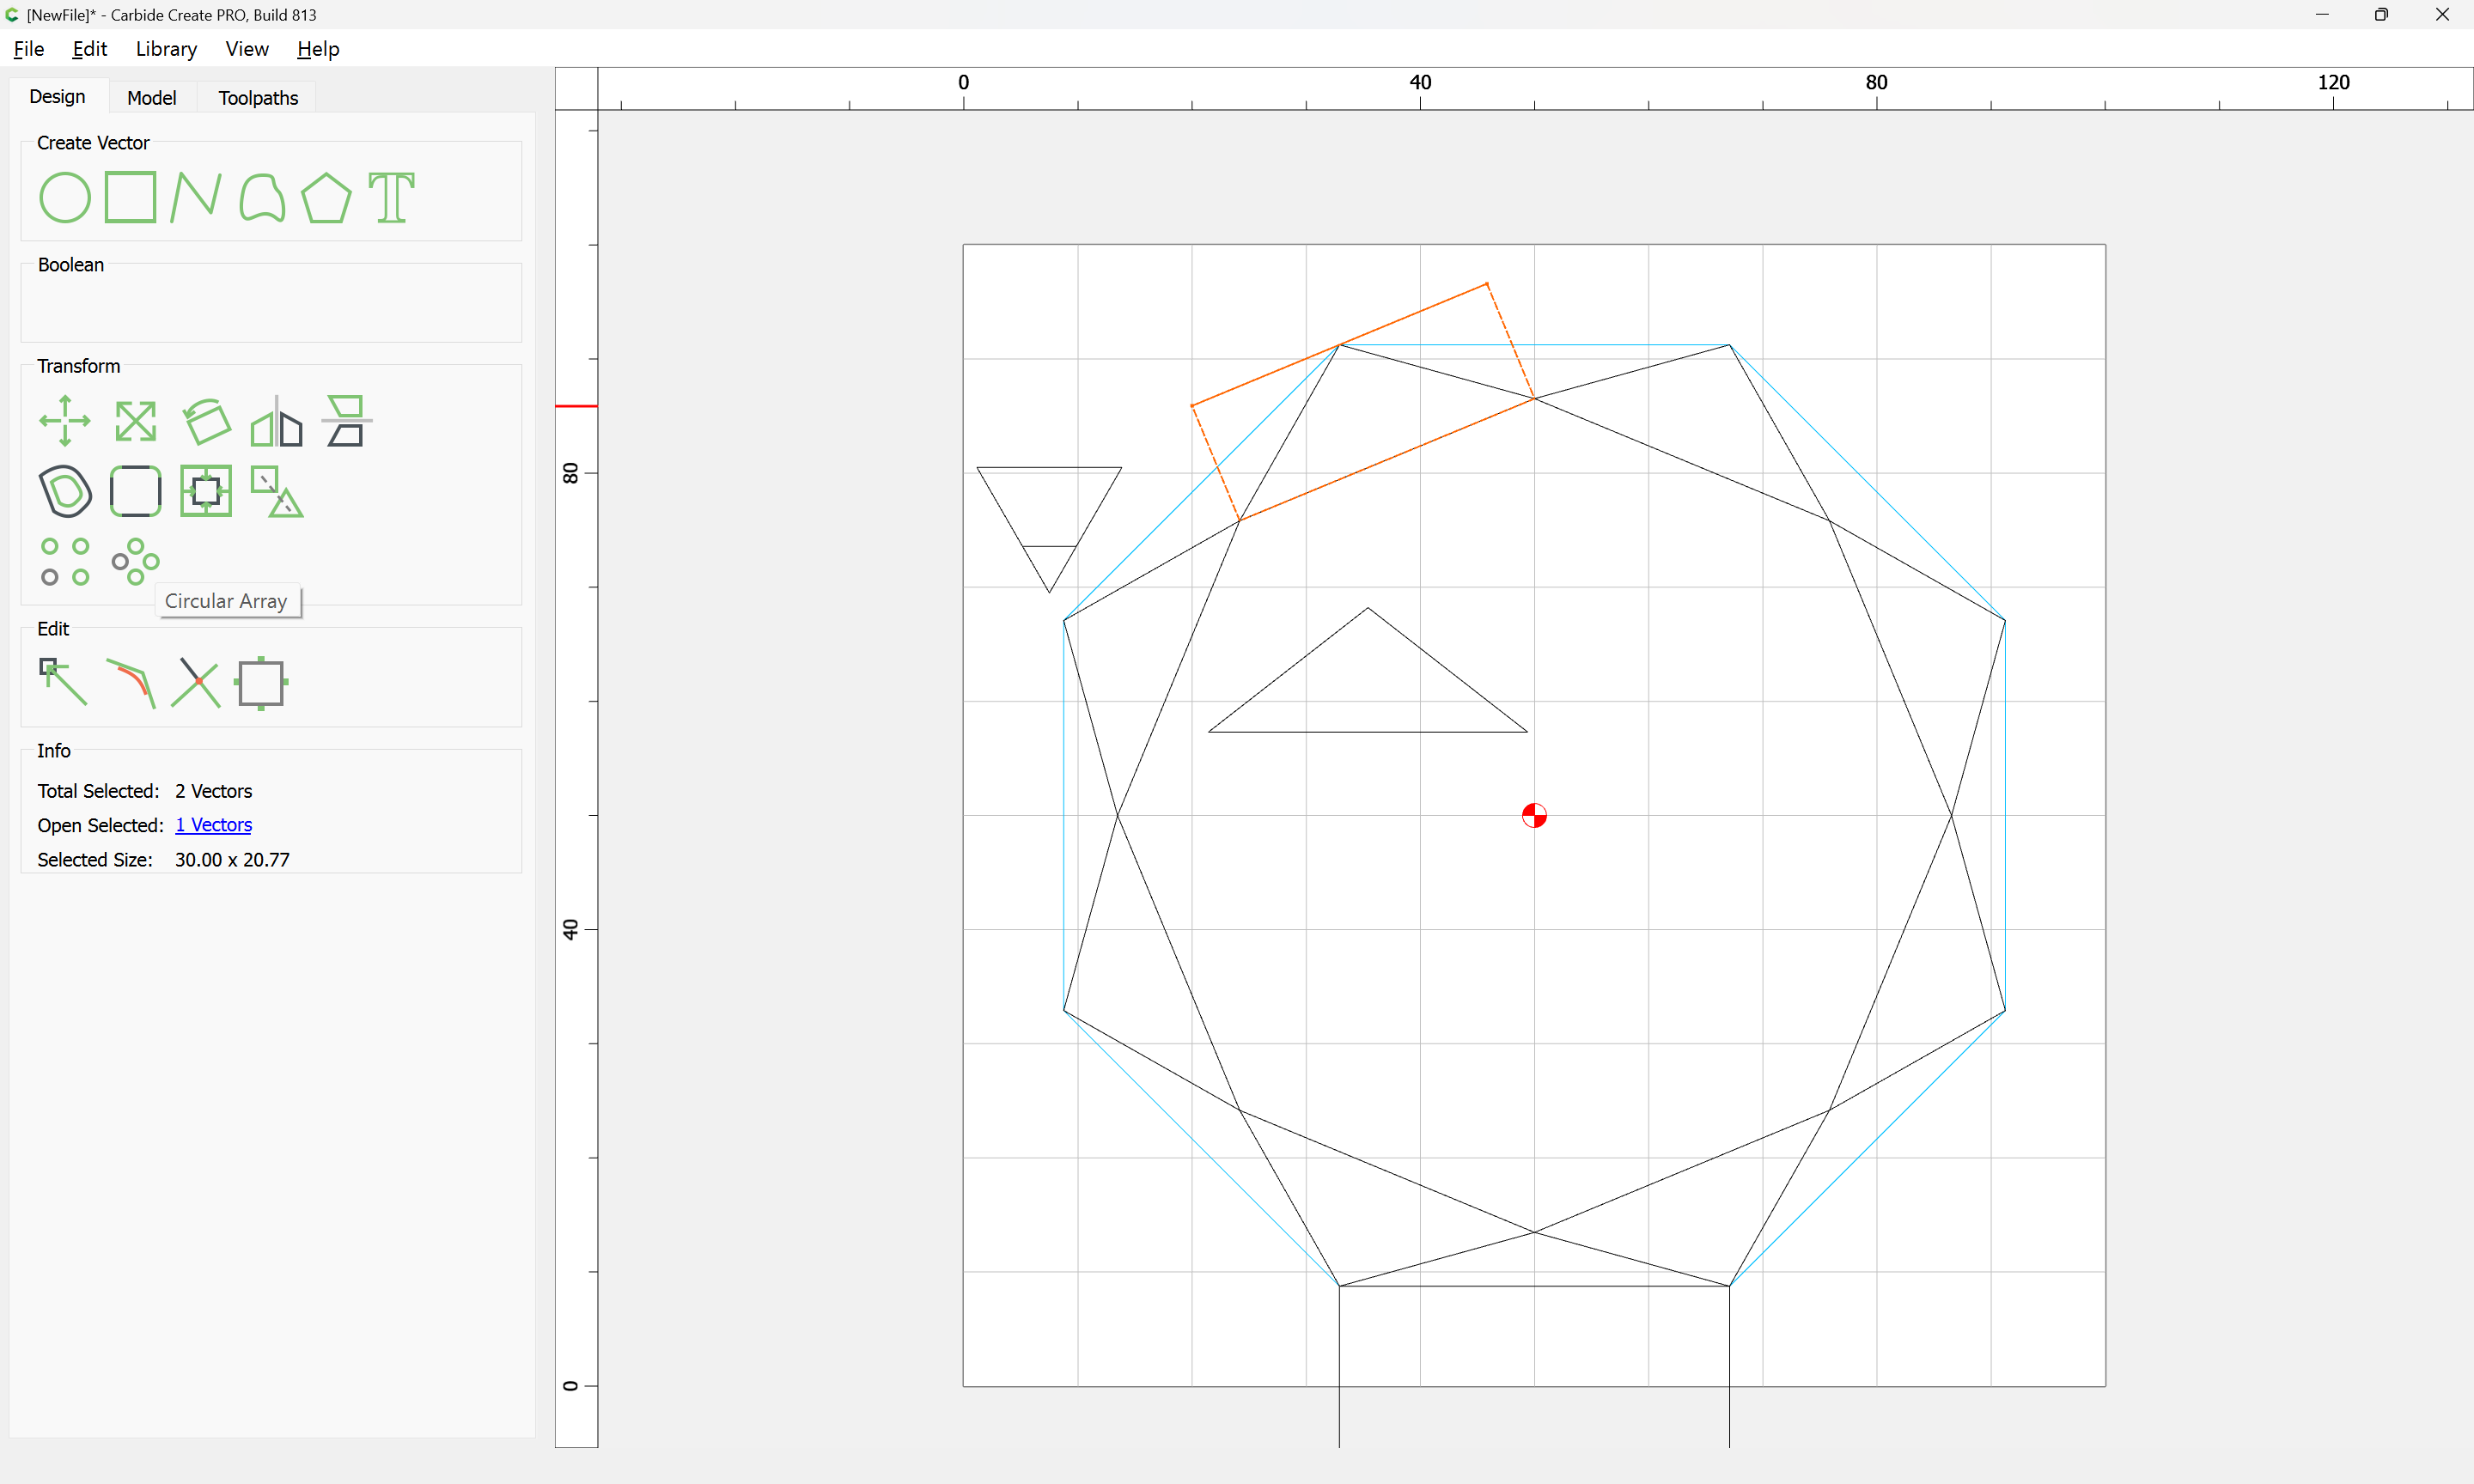Activate the Node Edit tool
Image resolution: width=2474 pixels, height=1484 pixels.
(x=63, y=682)
